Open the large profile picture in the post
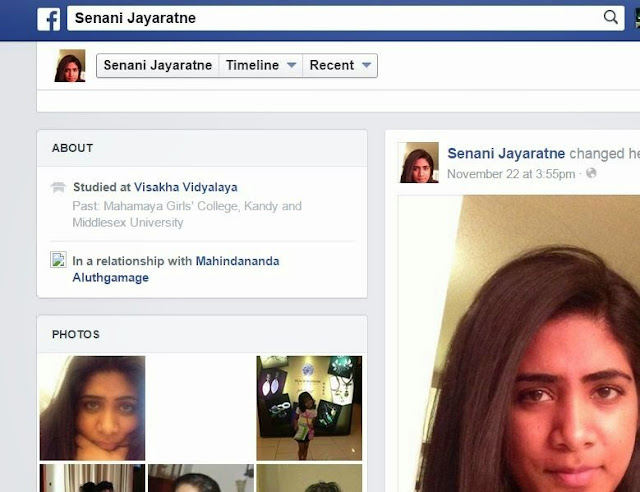This screenshot has height=492, width=640. pos(519,343)
